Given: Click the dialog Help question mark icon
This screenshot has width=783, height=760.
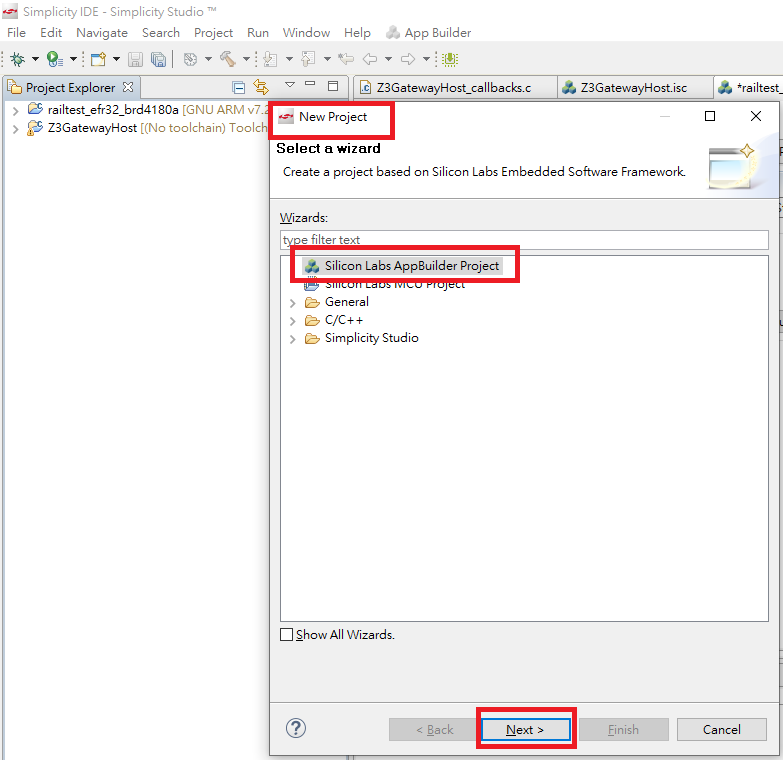Looking at the screenshot, I should click(296, 729).
